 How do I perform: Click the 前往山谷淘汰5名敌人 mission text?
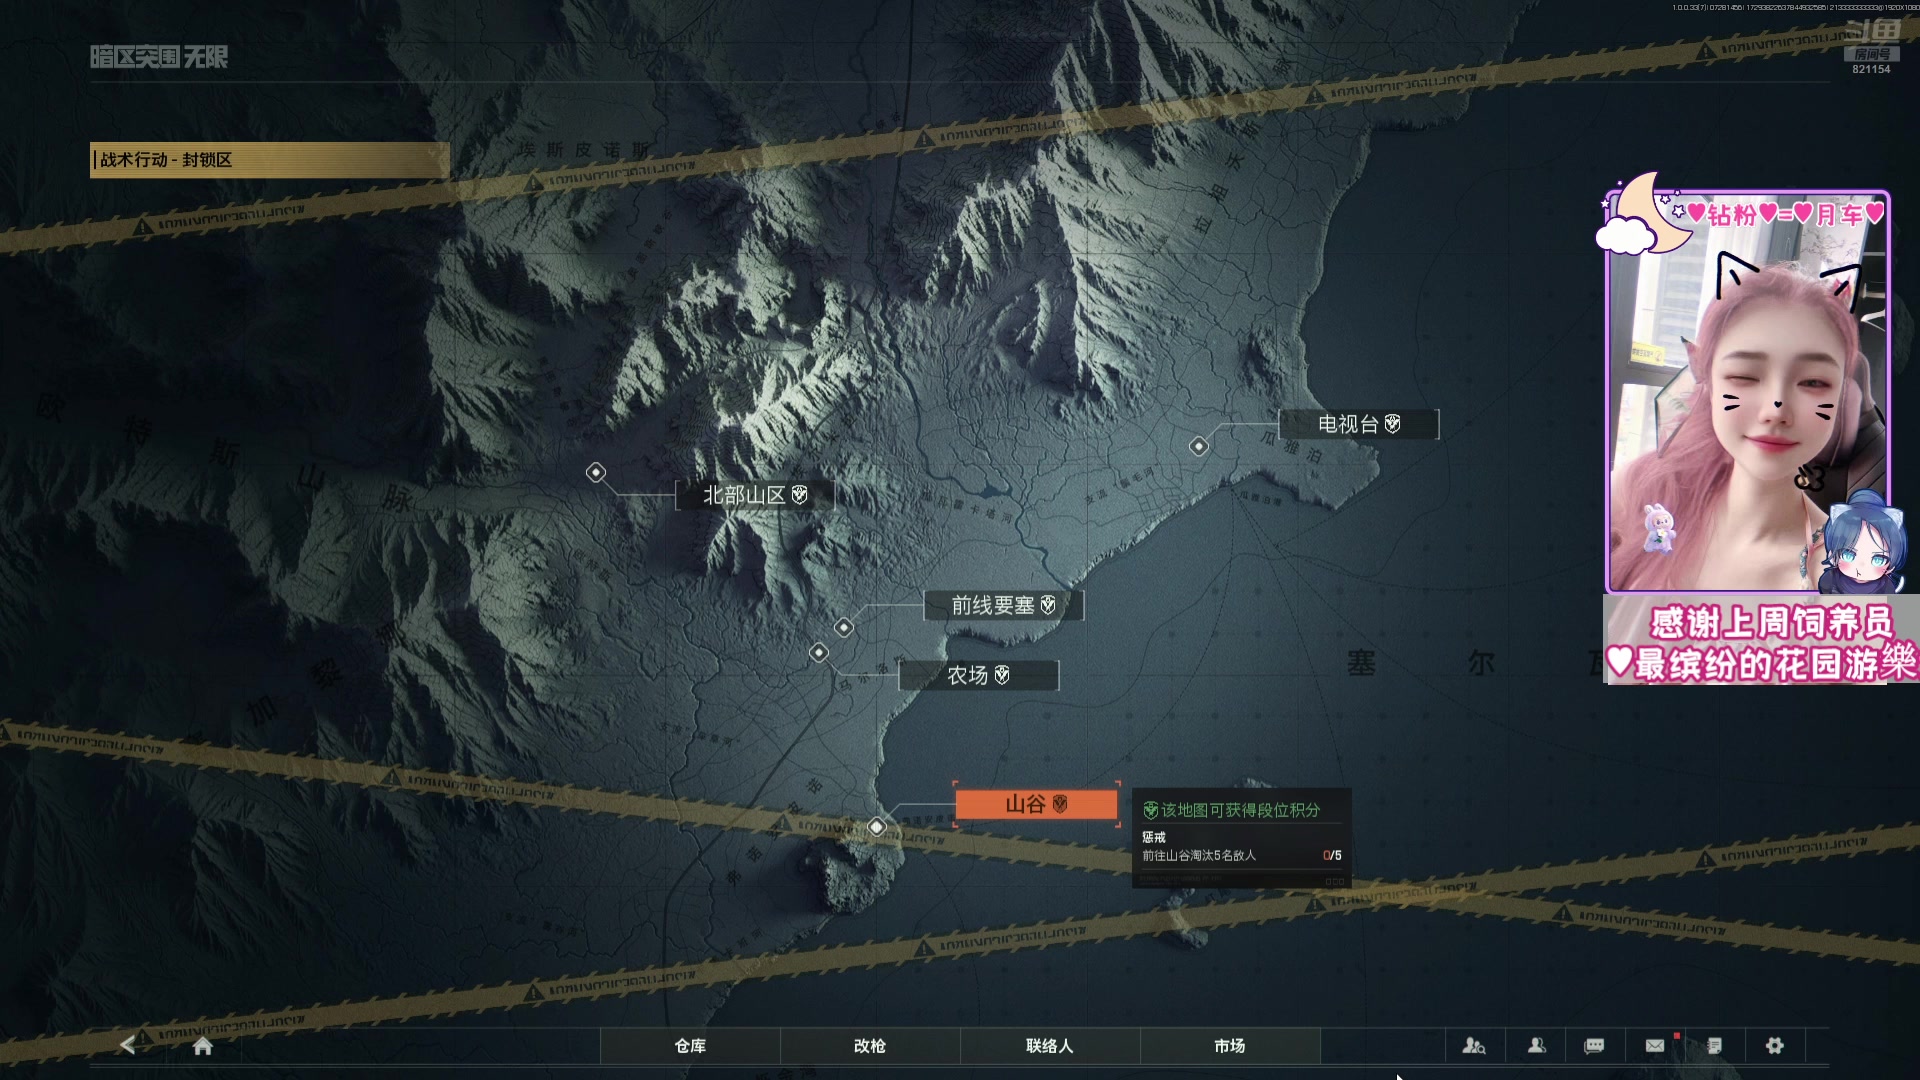point(1199,855)
